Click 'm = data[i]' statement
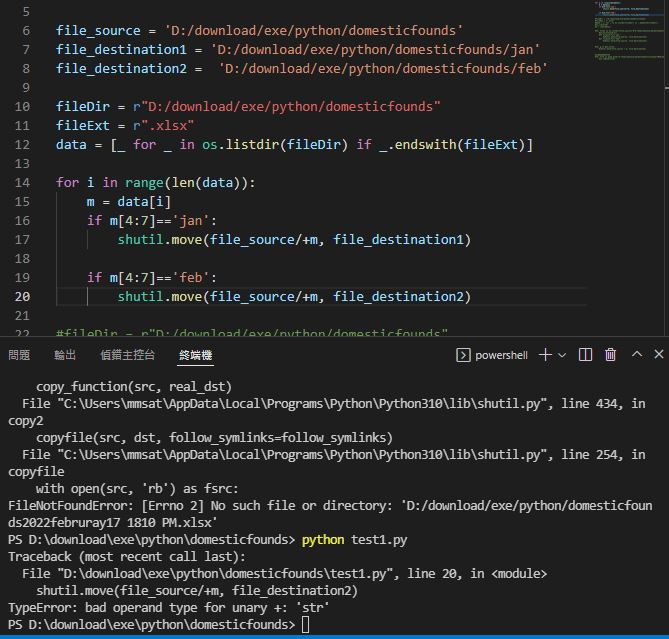Screen dimensions: 669x639 point(128,201)
